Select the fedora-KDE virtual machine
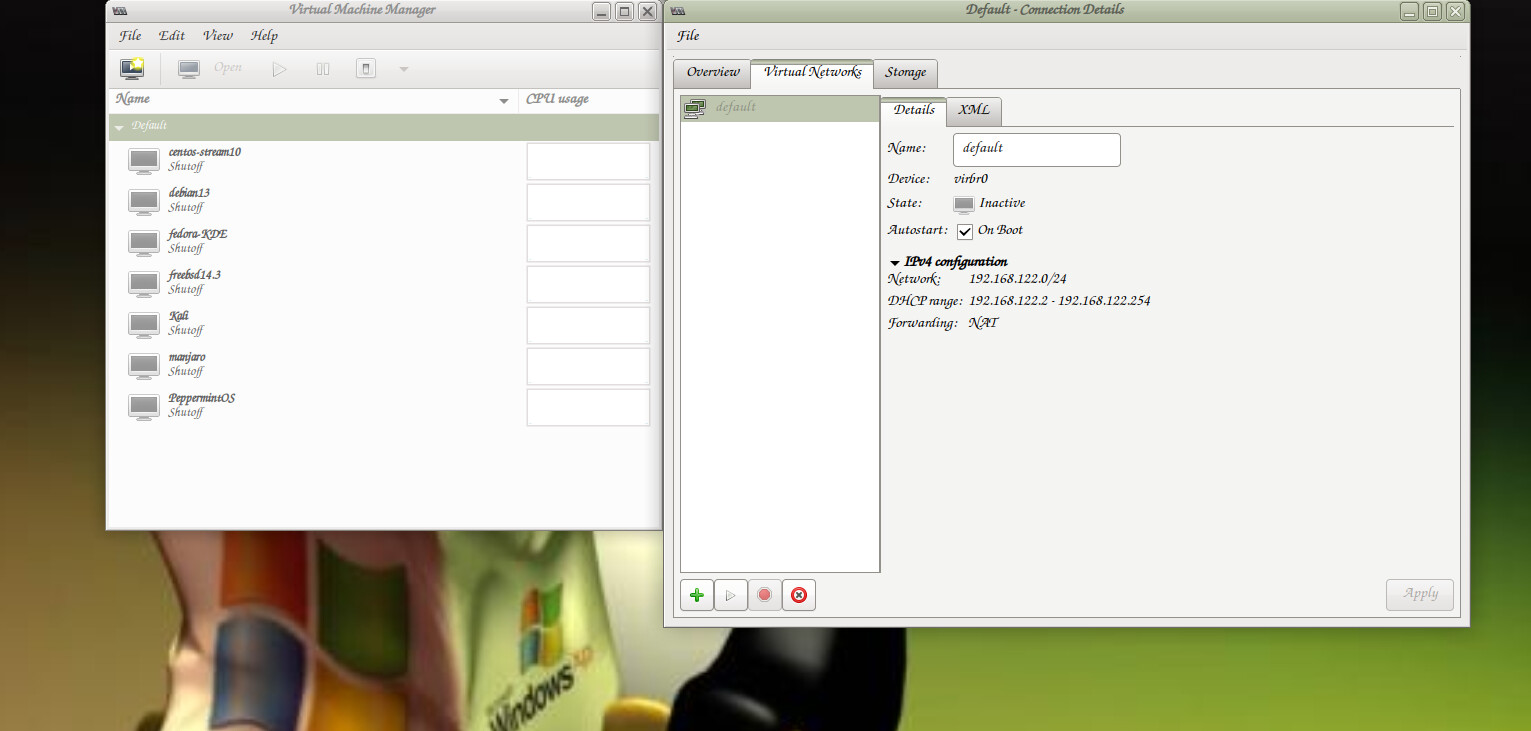Viewport: 1531px width, 731px height. pos(198,241)
